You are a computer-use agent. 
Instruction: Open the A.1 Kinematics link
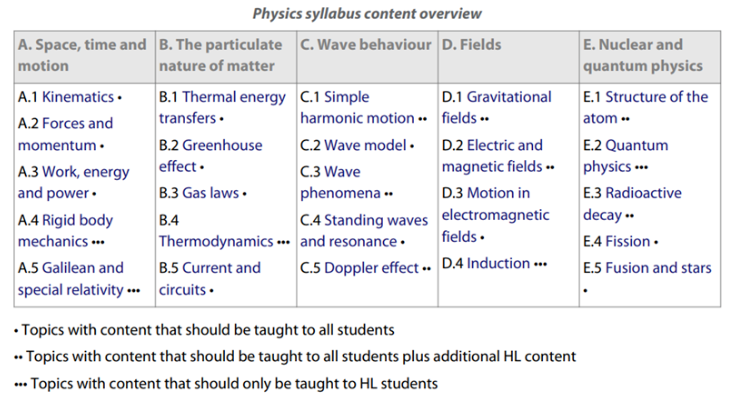[x=78, y=97]
